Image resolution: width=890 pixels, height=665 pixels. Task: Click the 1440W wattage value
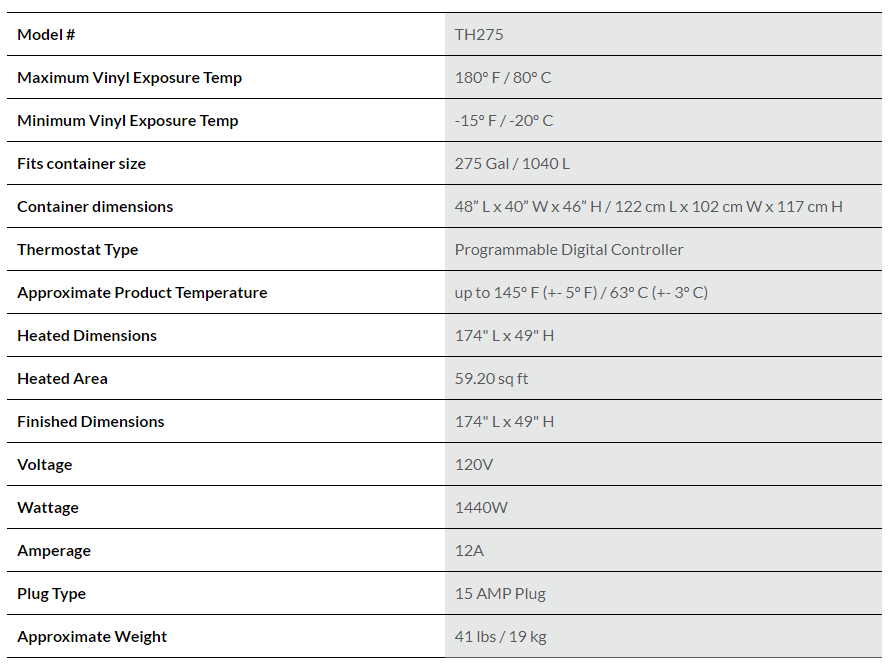click(x=481, y=508)
